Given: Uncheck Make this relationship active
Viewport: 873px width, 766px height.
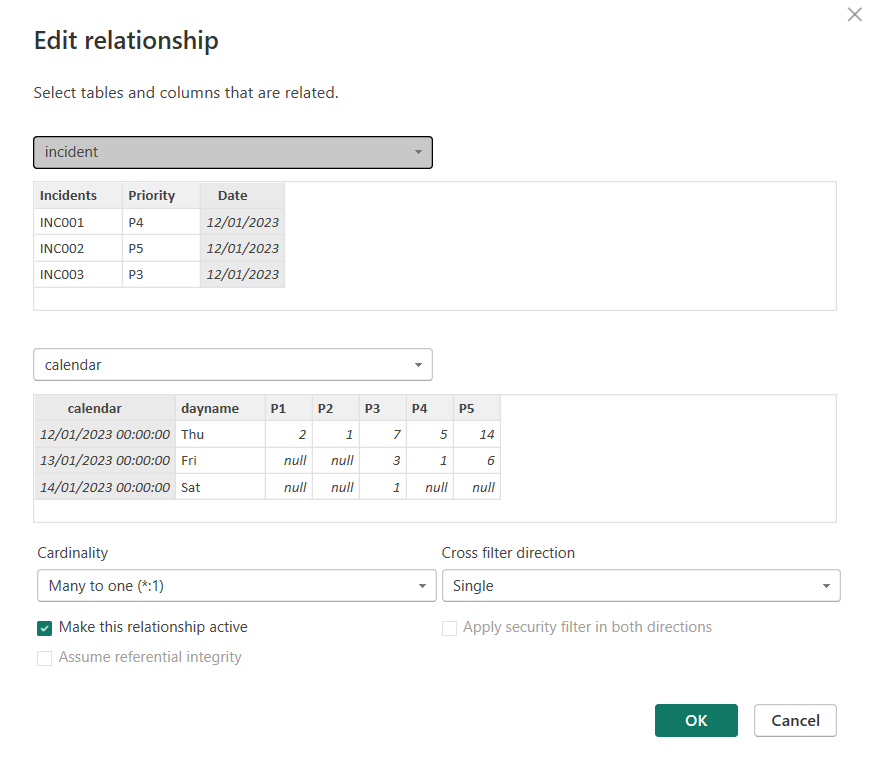Looking at the screenshot, I should pyautogui.click(x=45, y=628).
